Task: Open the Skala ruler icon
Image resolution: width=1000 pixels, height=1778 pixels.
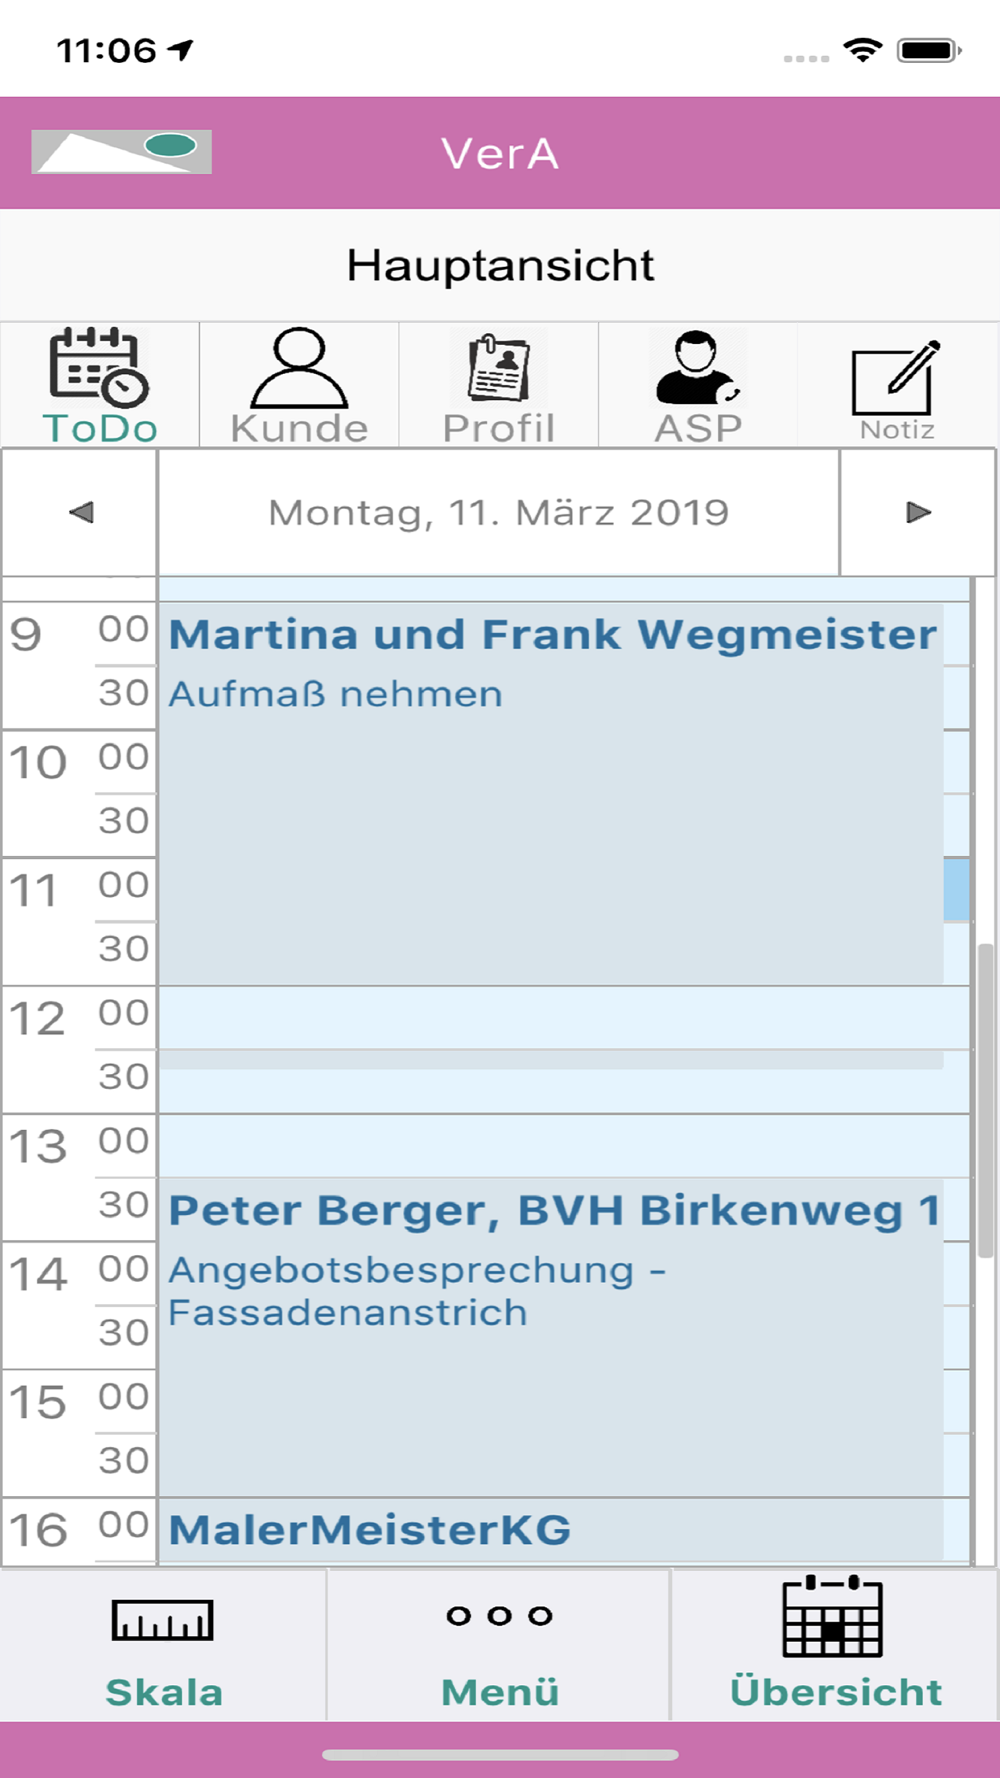Action: tap(163, 1620)
